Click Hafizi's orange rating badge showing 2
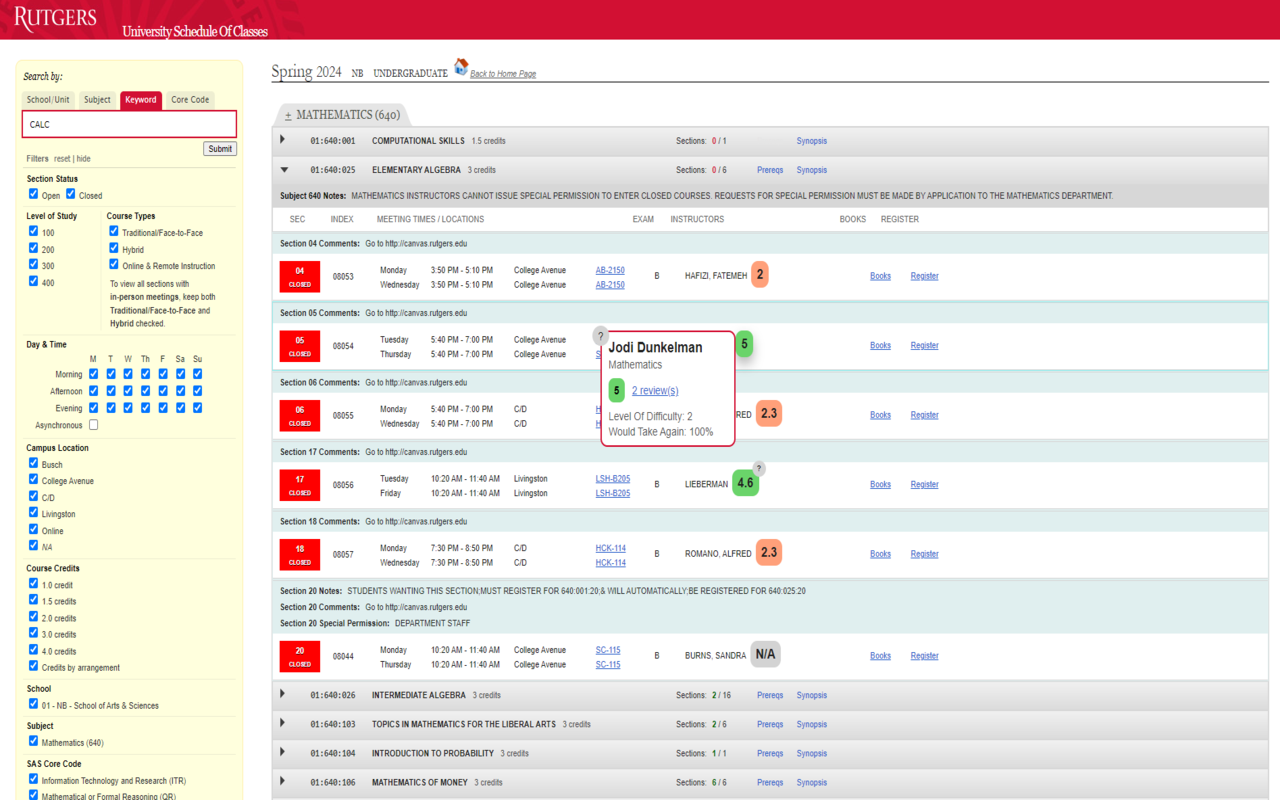 click(x=760, y=275)
